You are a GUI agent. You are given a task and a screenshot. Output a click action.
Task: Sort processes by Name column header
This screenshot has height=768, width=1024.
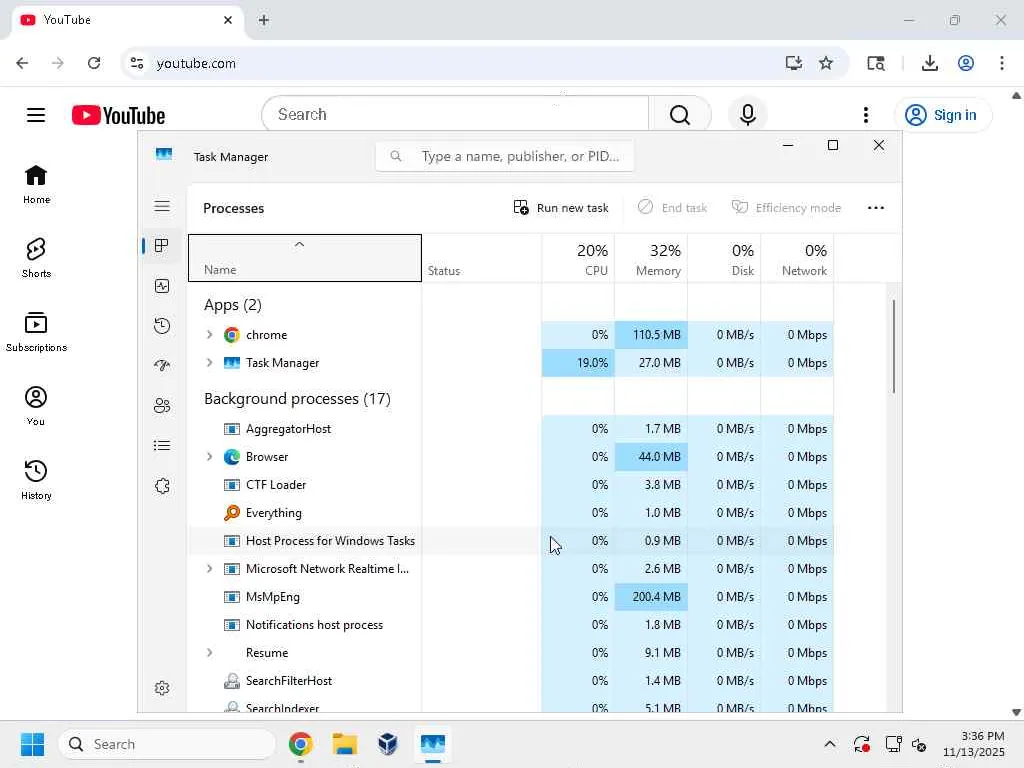point(305,258)
